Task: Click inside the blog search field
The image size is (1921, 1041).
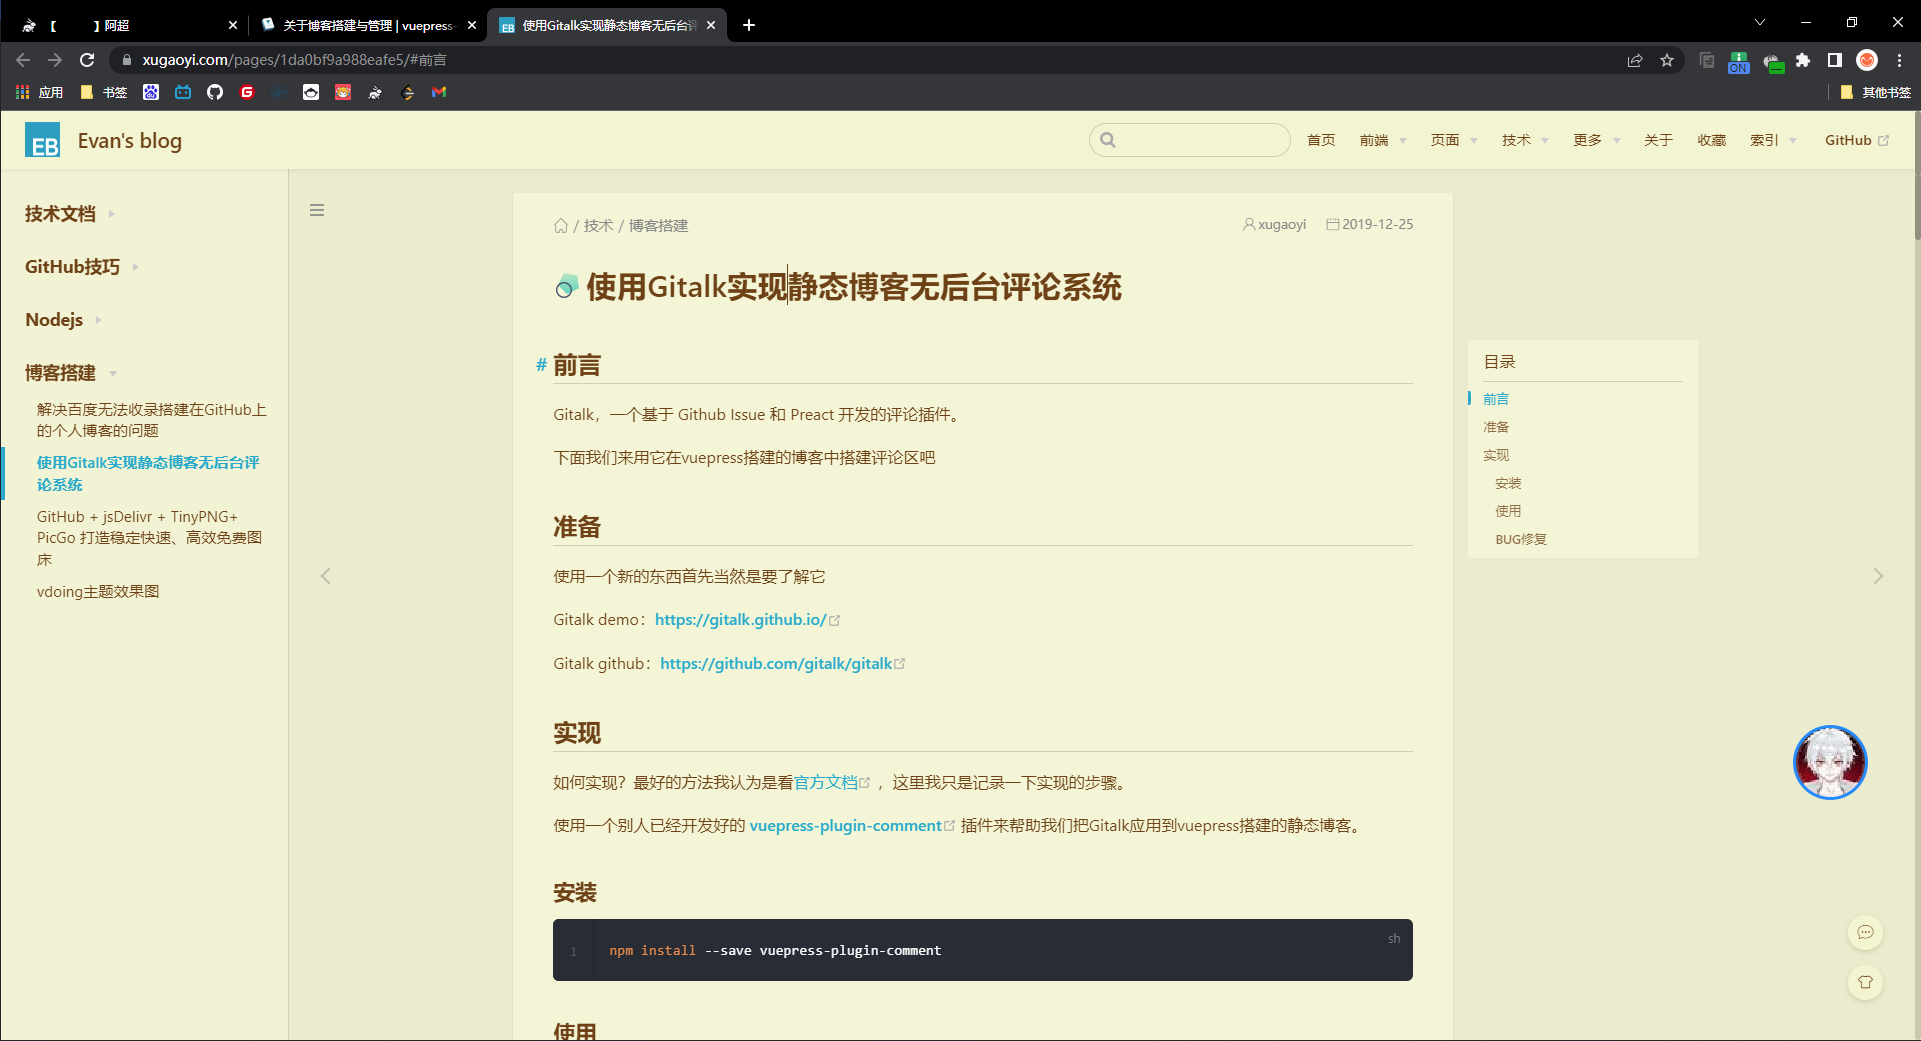Action: [x=1190, y=140]
